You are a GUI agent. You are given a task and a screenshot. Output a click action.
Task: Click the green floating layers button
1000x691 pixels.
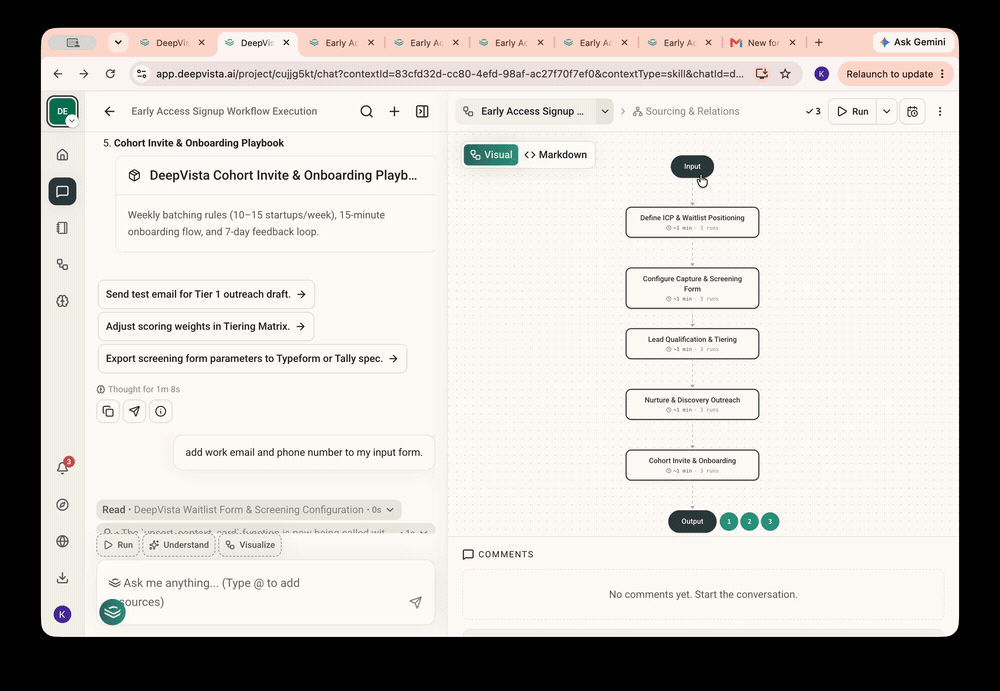[x=112, y=612]
